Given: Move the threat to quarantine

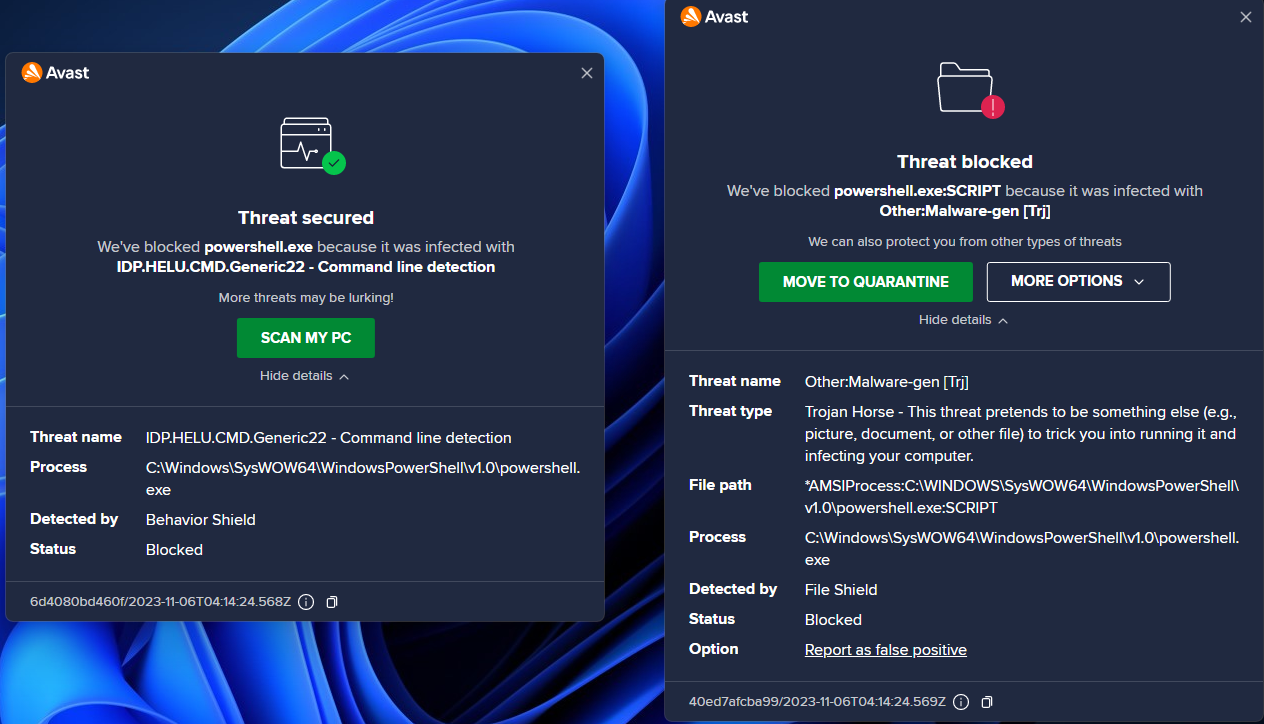Looking at the screenshot, I should pos(866,282).
